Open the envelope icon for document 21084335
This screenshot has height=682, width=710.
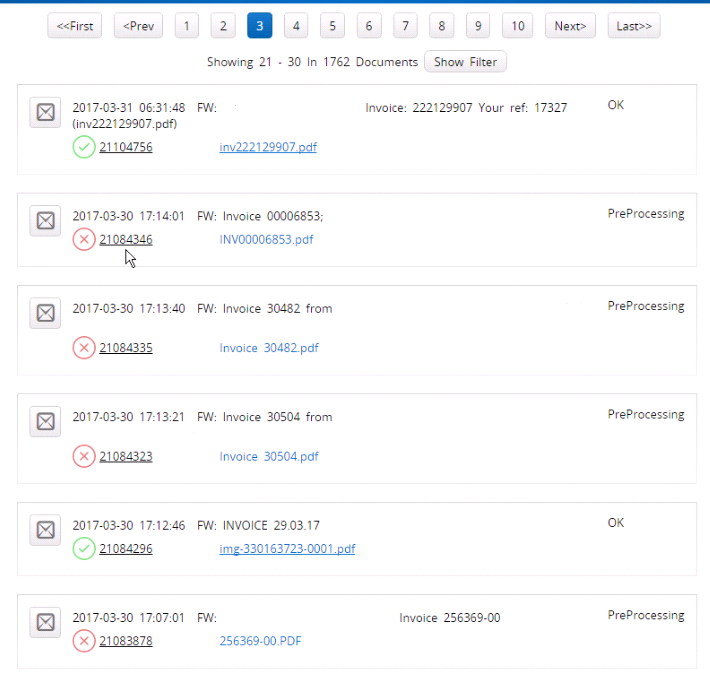click(x=45, y=313)
